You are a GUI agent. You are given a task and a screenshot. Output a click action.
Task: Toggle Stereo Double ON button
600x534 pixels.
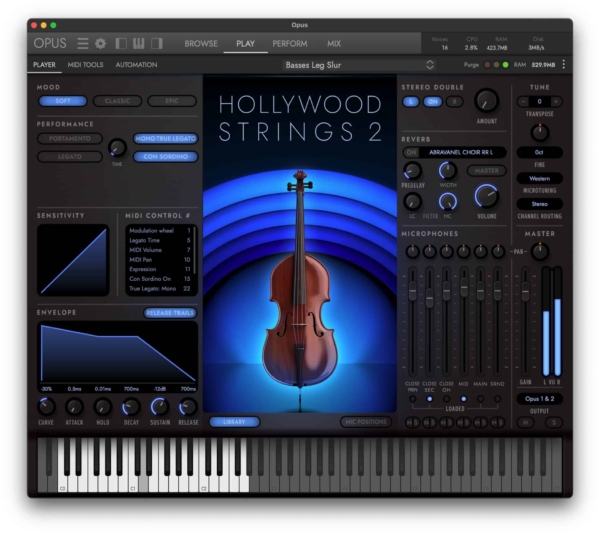433,101
